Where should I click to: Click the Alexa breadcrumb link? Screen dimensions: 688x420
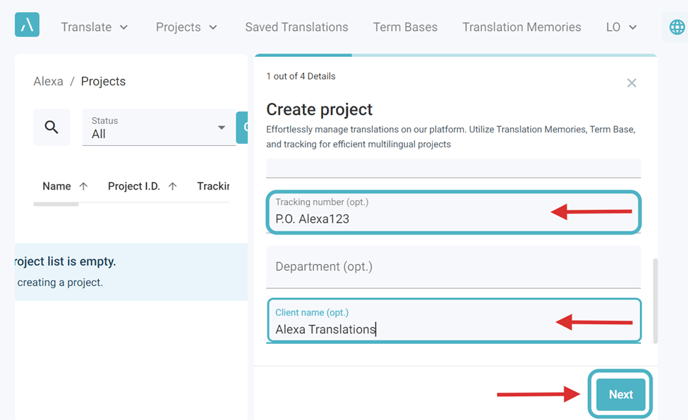pos(48,82)
